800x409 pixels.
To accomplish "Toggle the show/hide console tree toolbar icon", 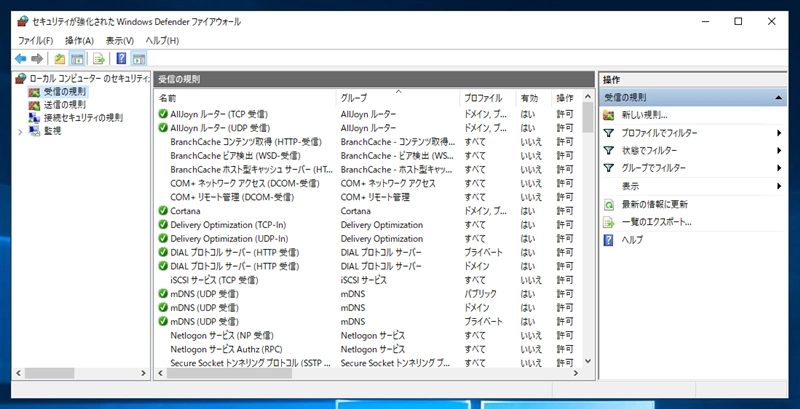I will pos(77,59).
